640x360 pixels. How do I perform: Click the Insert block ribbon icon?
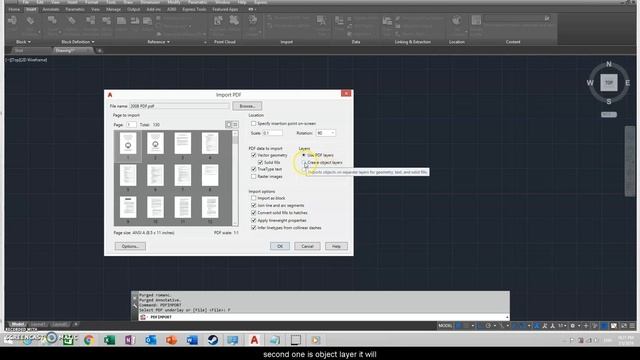13,20
